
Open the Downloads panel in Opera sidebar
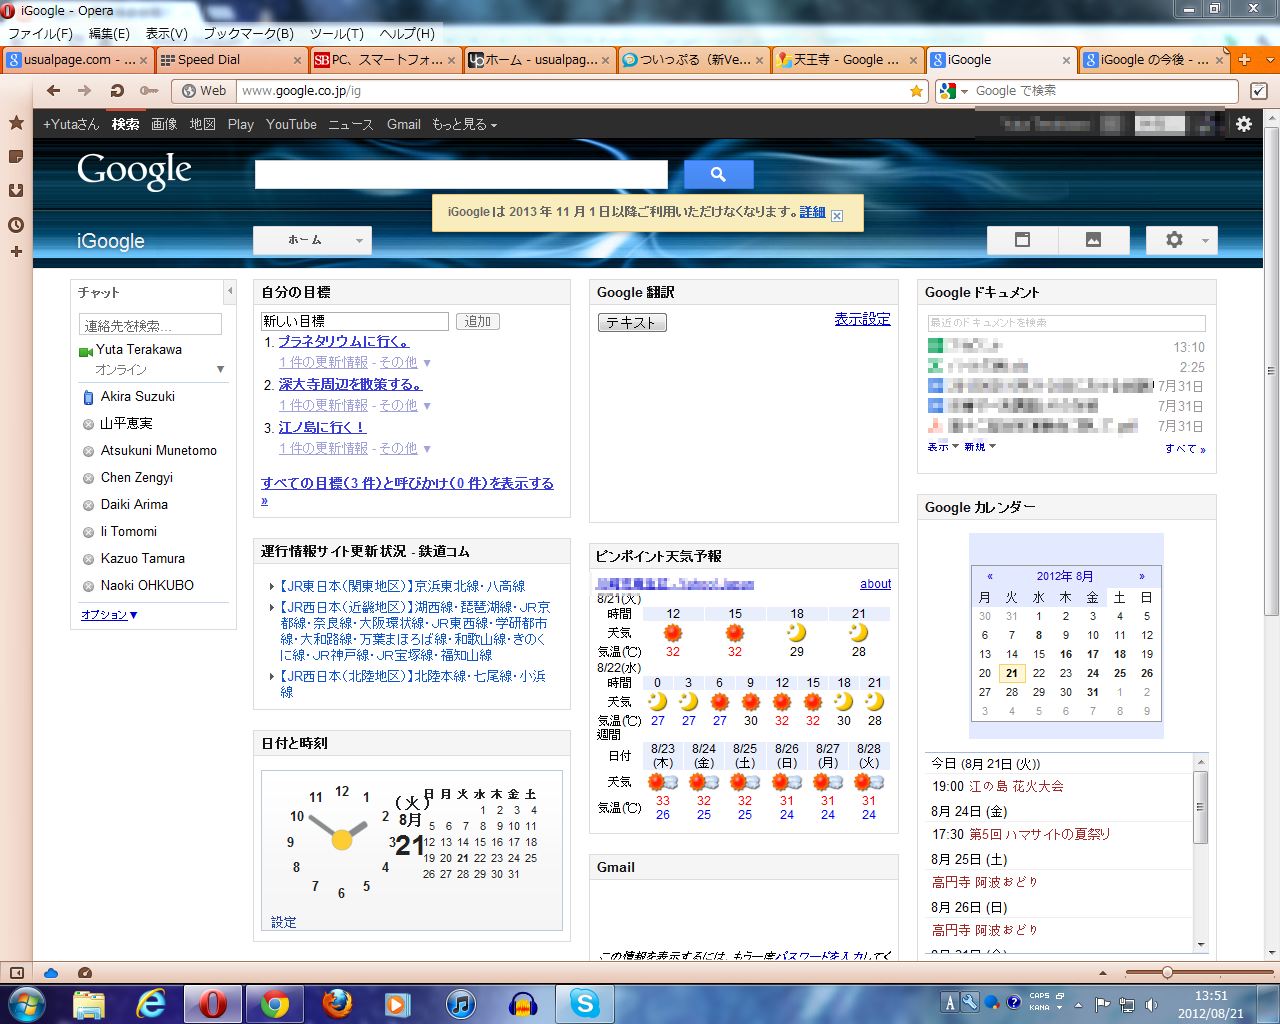pyautogui.click(x=16, y=190)
